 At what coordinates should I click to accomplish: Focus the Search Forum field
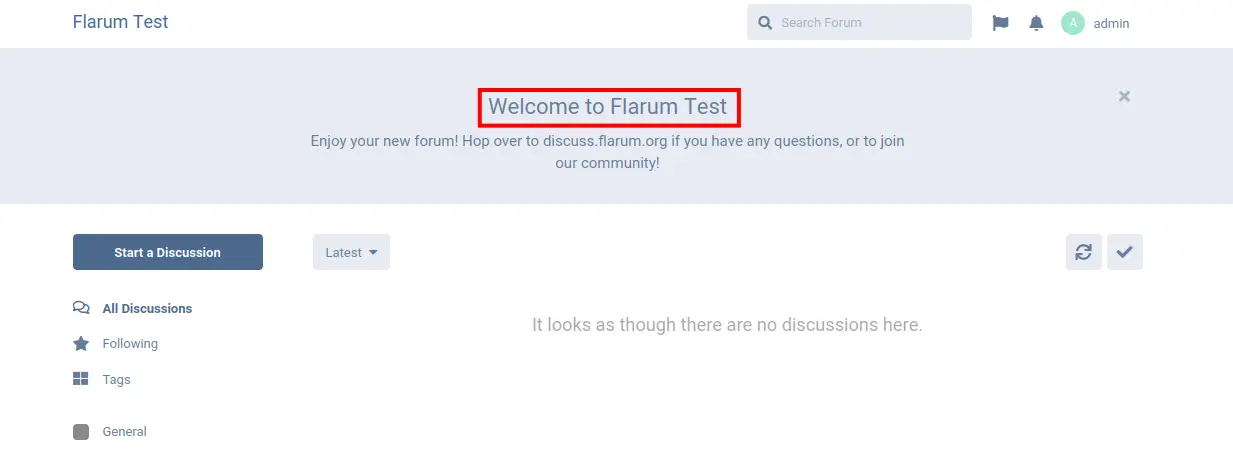(859, 22)
